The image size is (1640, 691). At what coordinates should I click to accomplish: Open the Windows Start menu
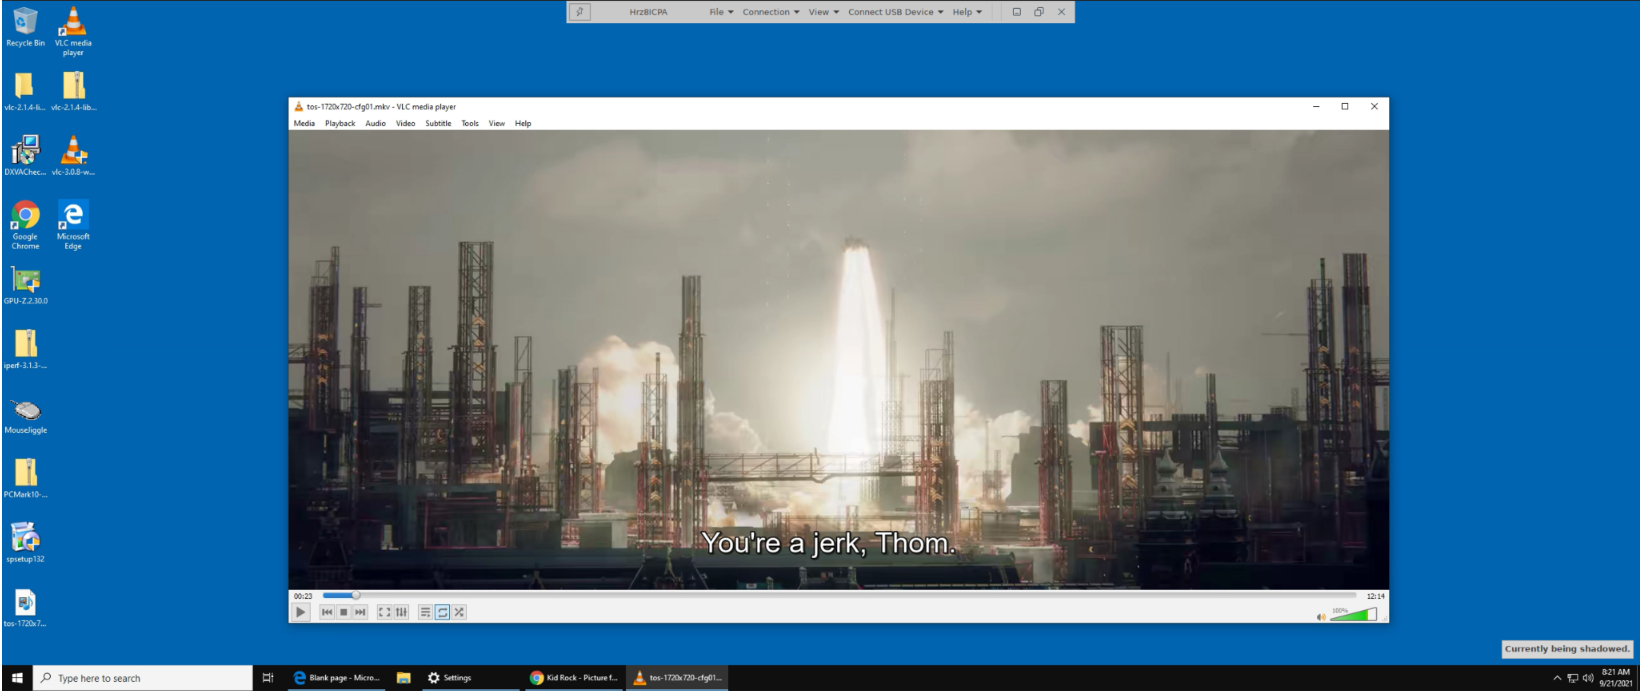[17, 678]
